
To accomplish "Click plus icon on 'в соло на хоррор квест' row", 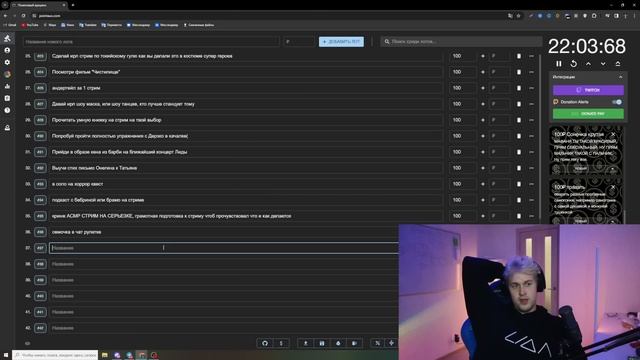I will point(483,184).
